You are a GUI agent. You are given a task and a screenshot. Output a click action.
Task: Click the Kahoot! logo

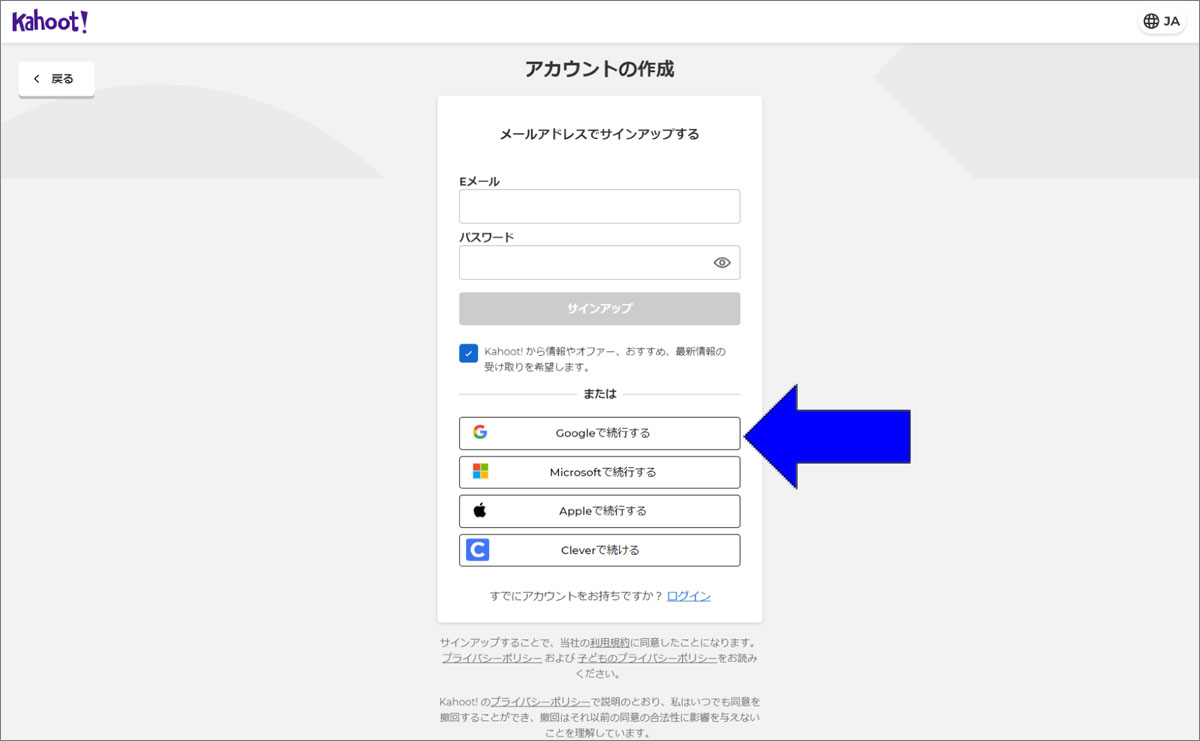50,21
